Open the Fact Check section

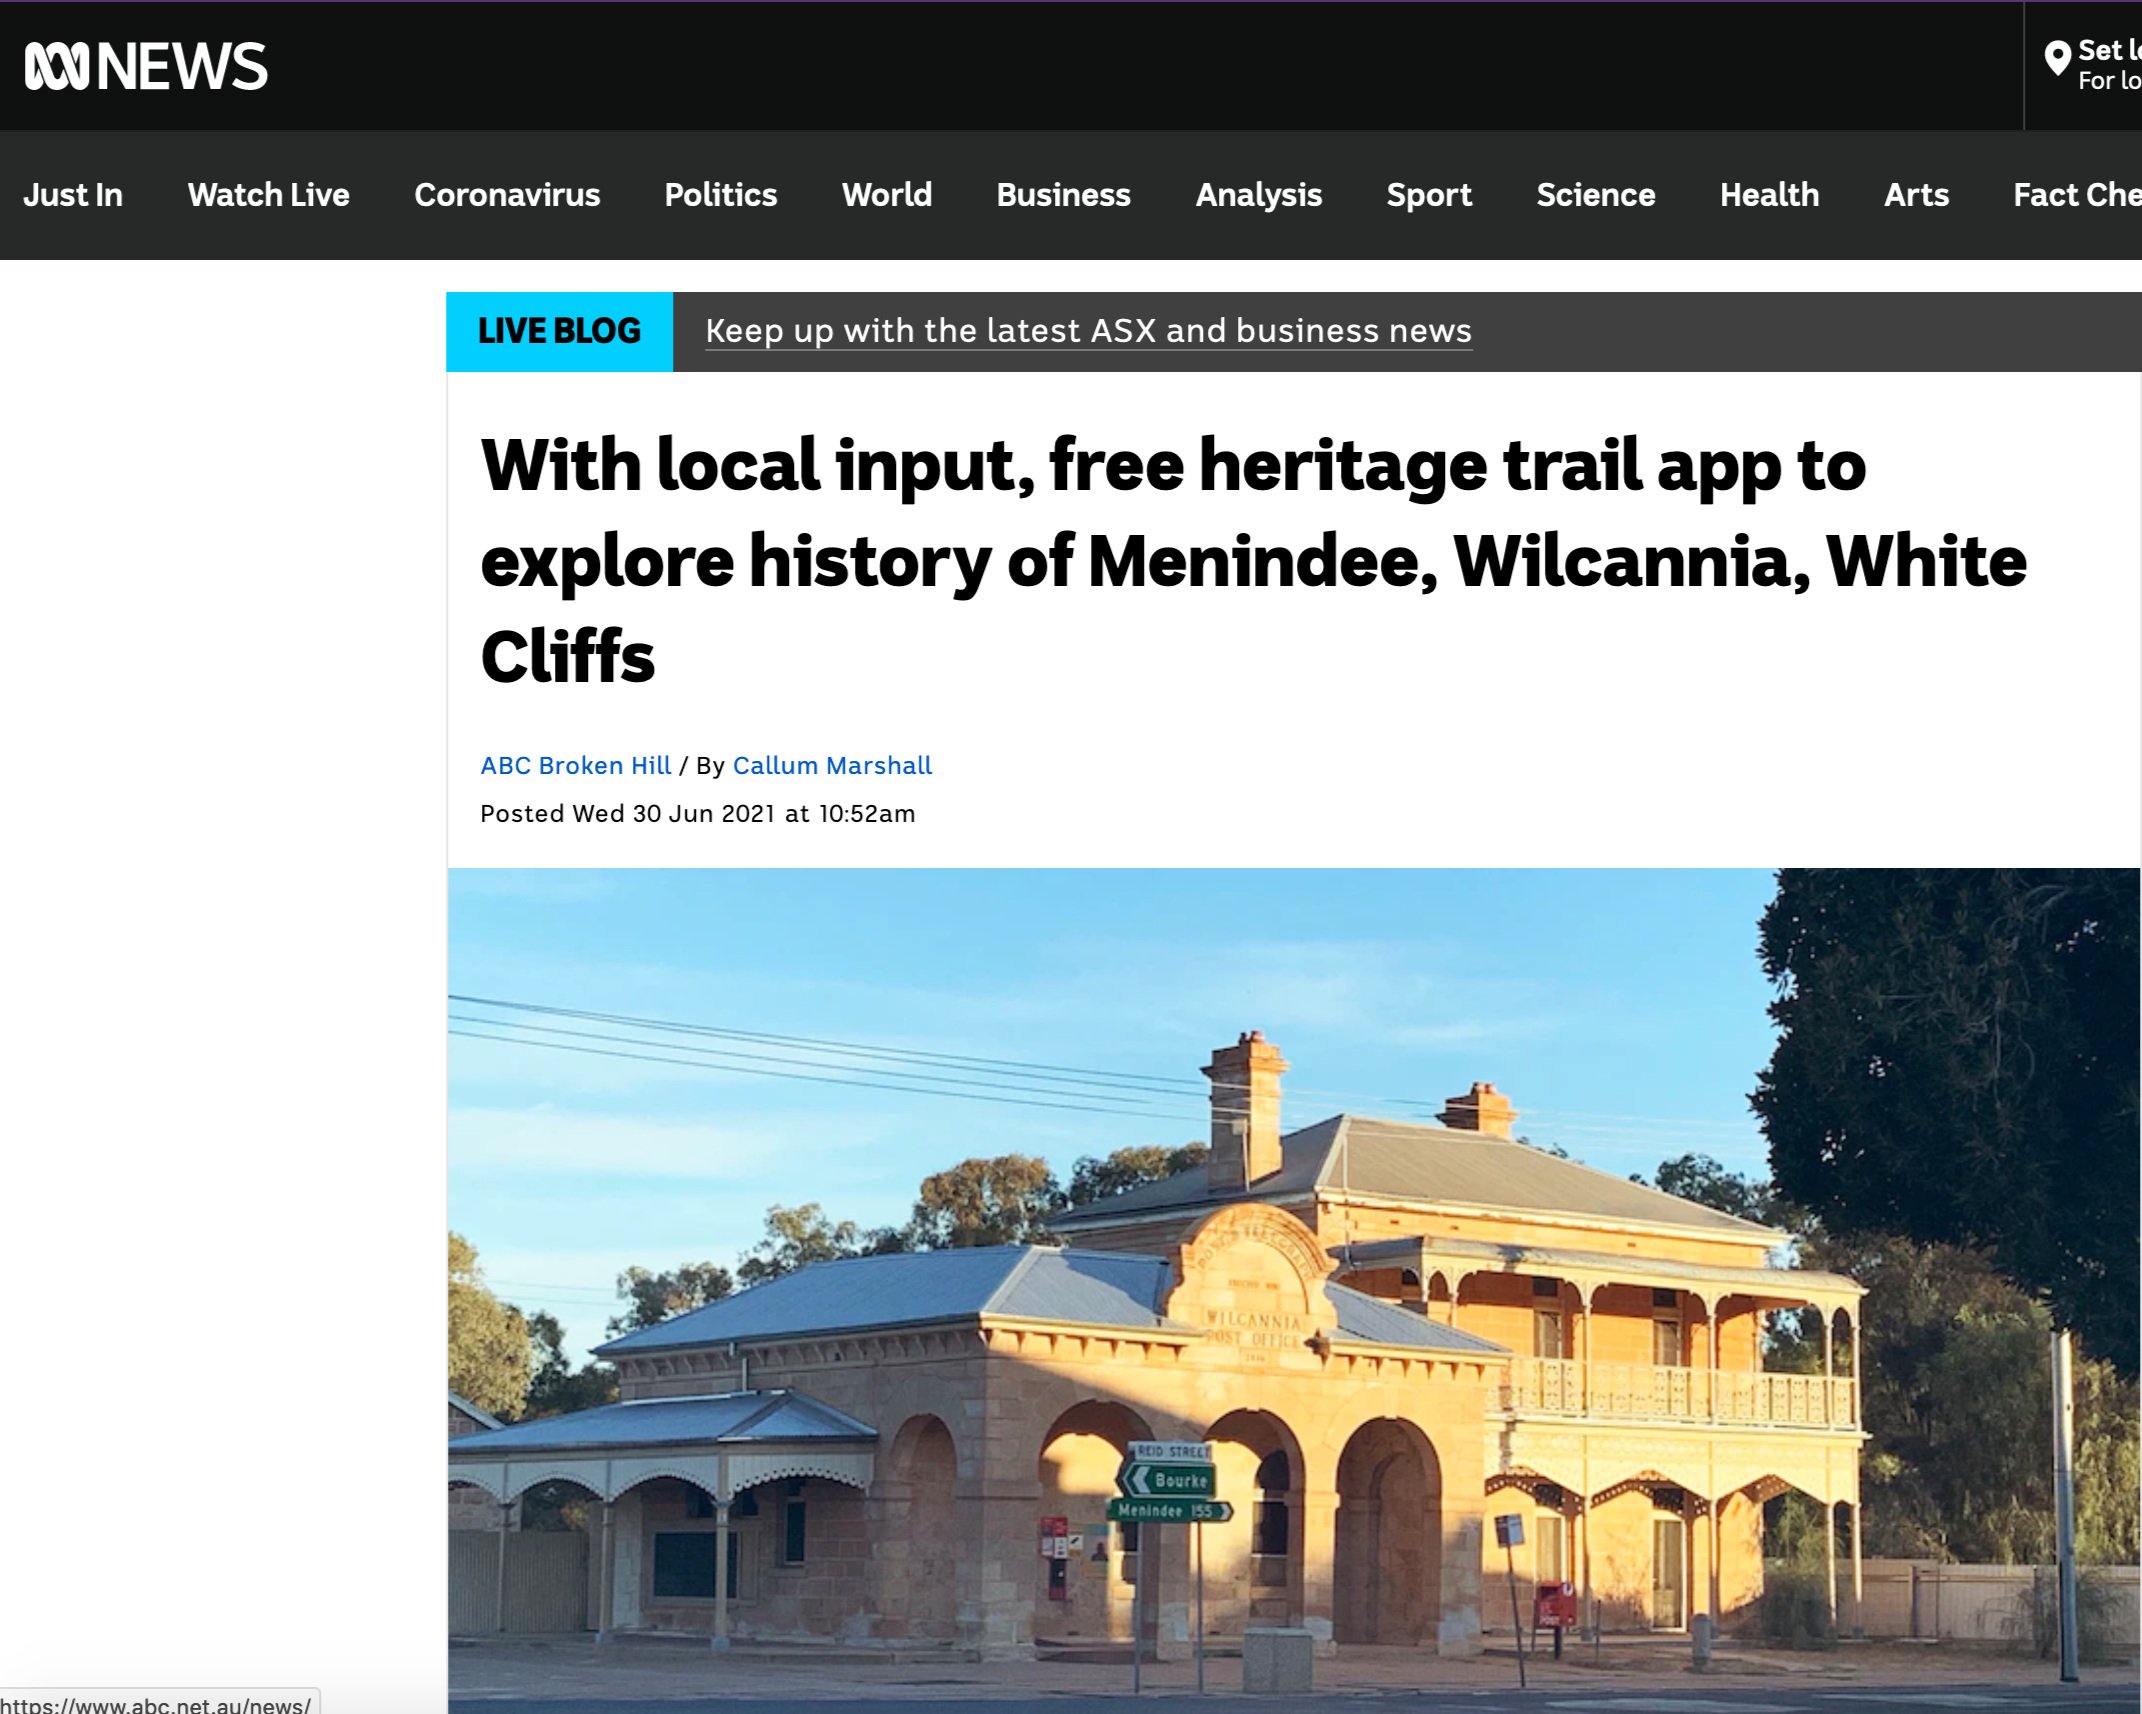click(x=2077, y=194)
